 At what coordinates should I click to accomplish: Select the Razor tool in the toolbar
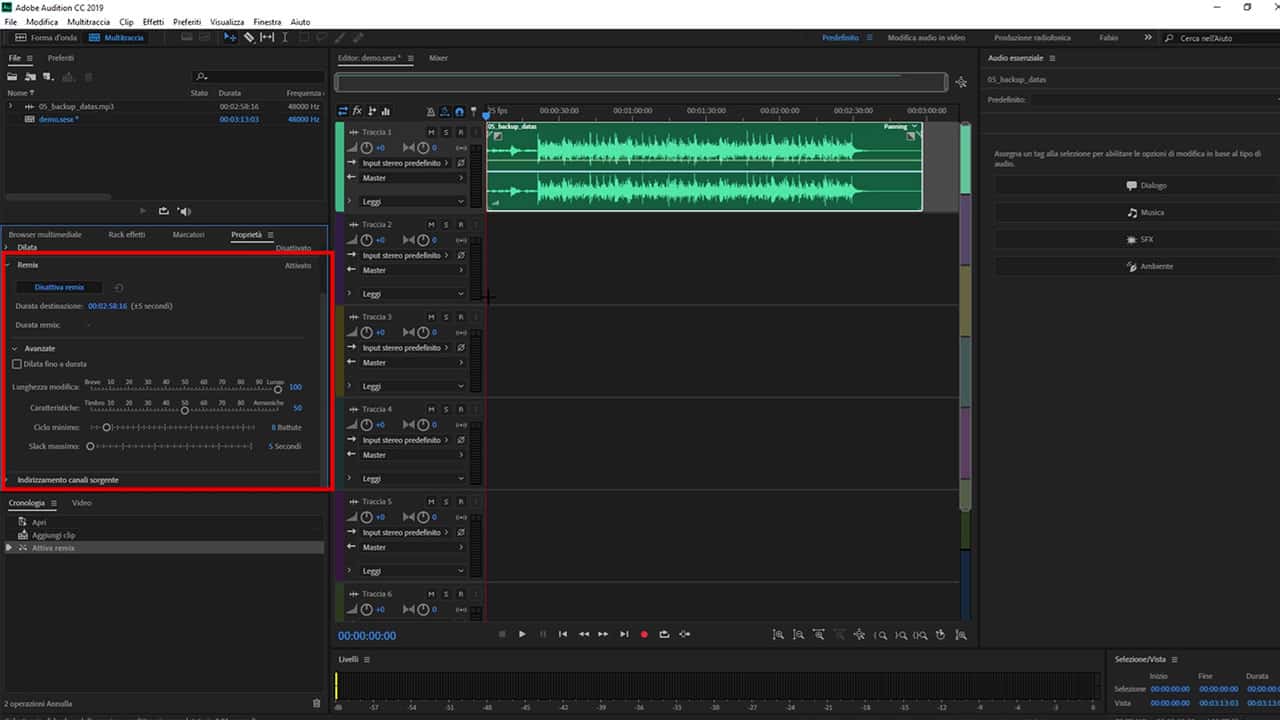249,37
